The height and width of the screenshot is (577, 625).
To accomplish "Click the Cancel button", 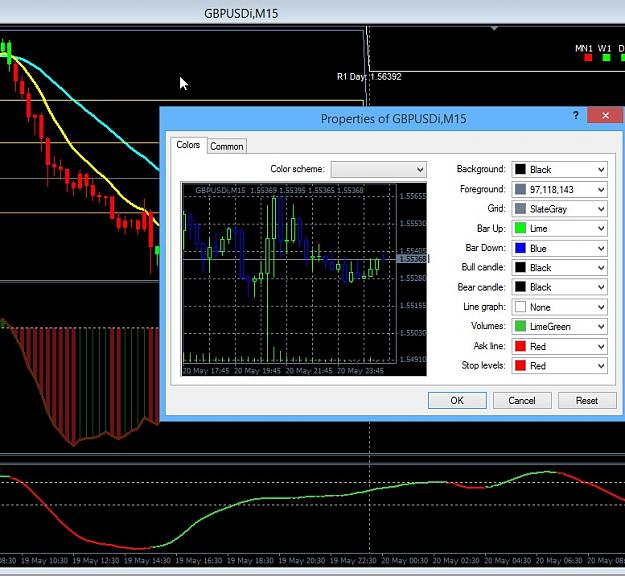I will (x=522, y=400).
